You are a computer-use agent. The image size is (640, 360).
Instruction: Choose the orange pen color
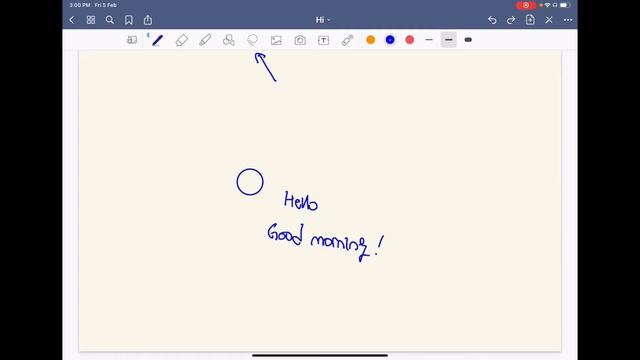click(371, 40)
